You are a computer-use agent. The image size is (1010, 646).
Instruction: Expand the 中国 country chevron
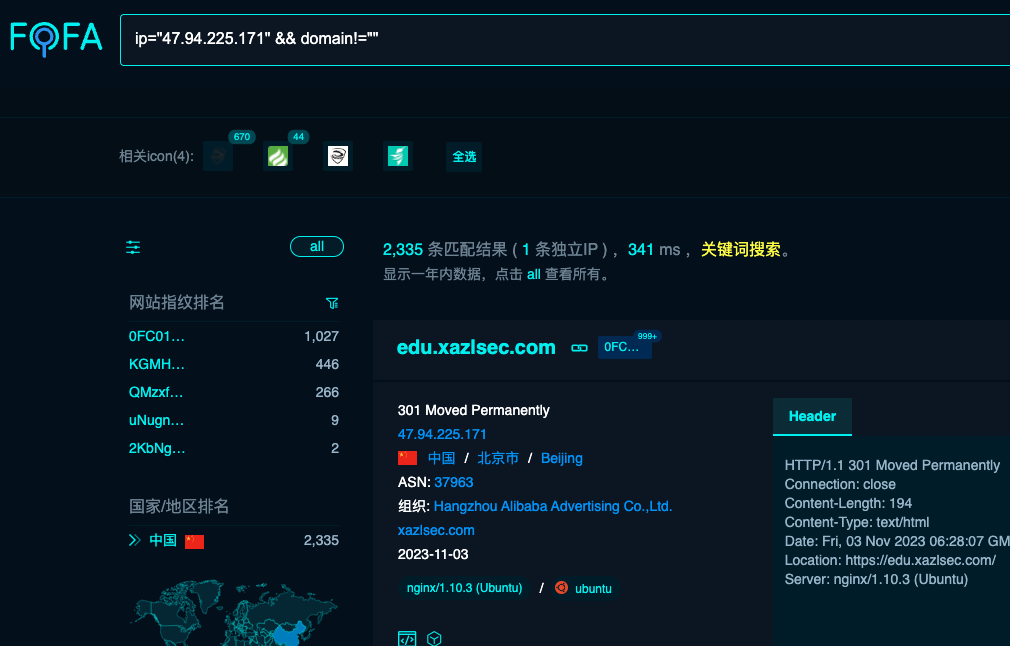pos(135,540)
